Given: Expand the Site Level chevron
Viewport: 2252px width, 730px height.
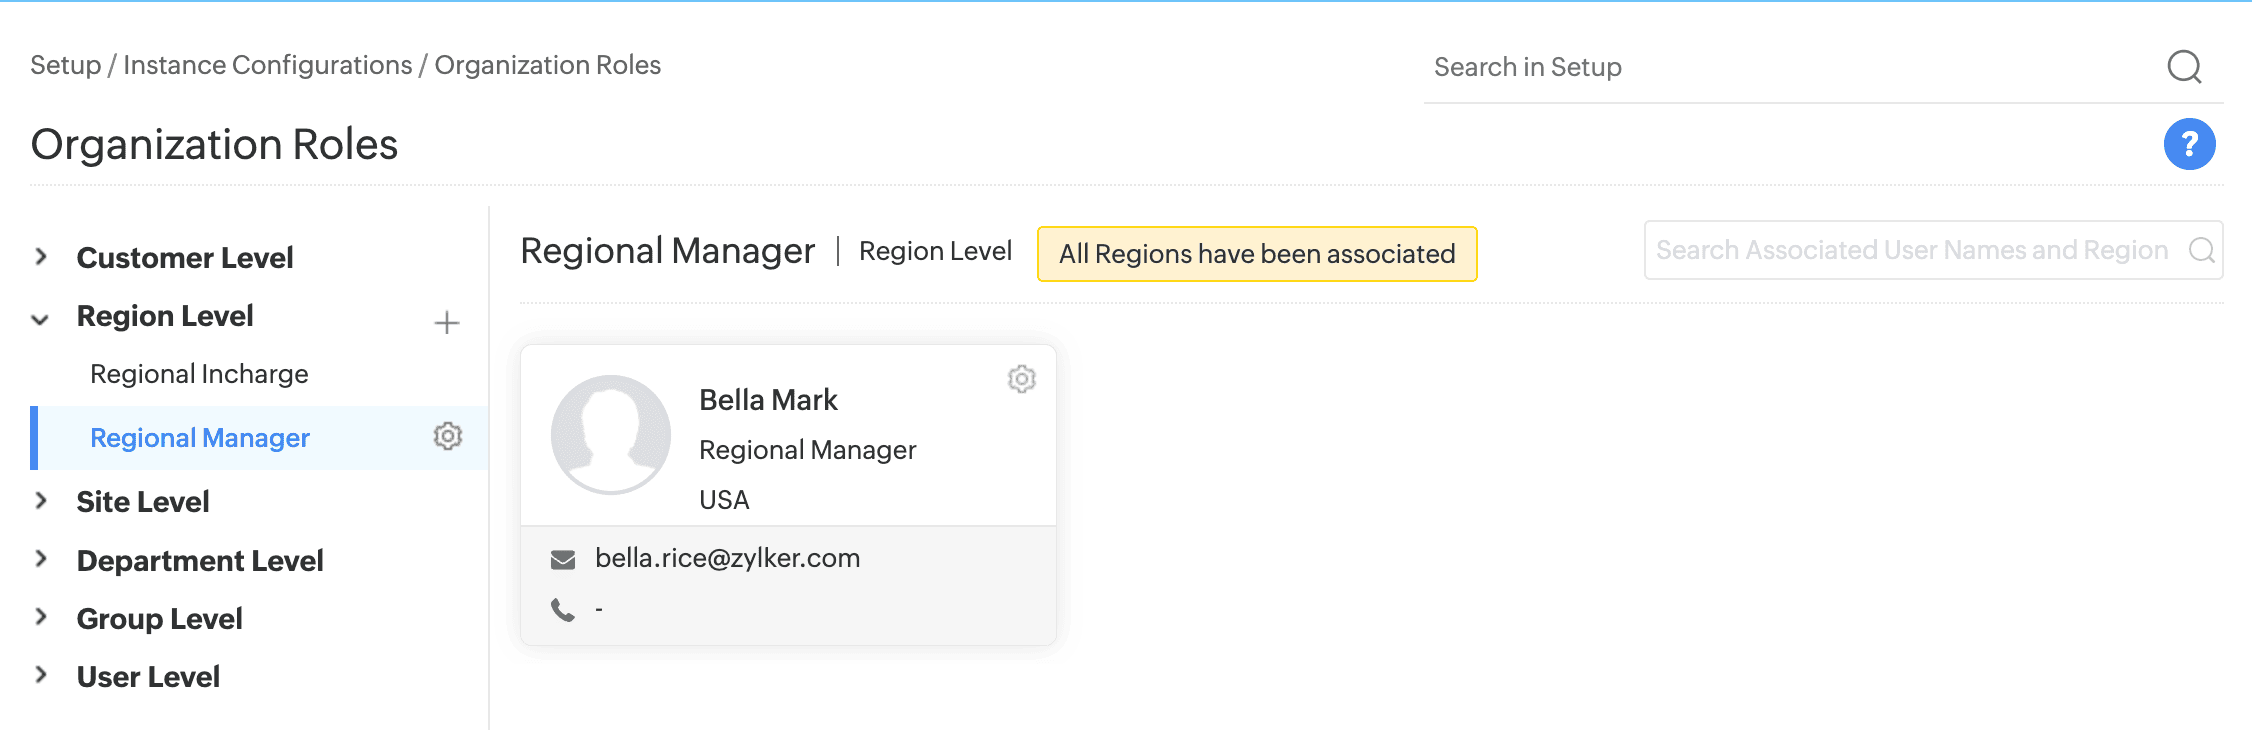Looking at the screenshot, I should (41, 501).
